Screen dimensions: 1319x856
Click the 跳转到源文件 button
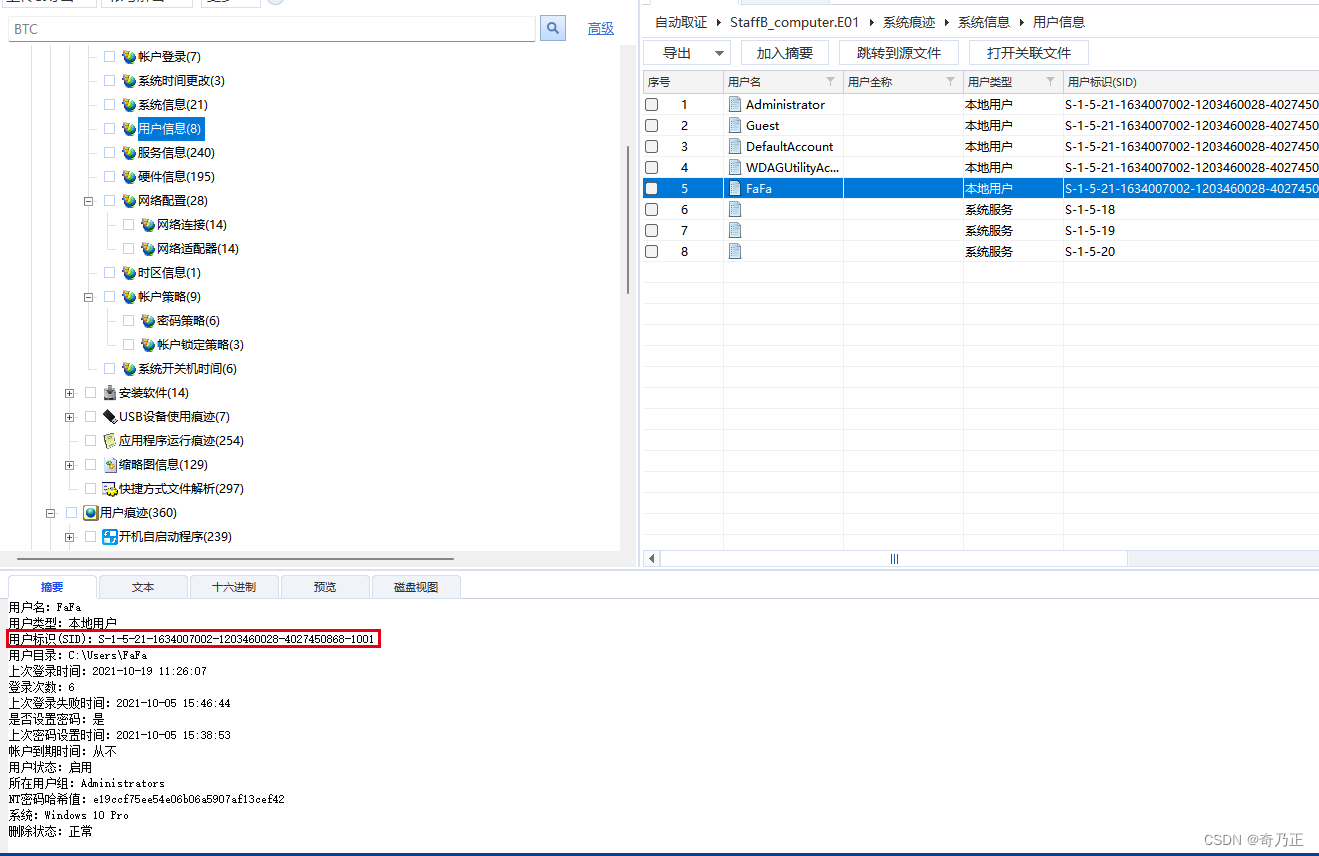(x=899, y=53)
